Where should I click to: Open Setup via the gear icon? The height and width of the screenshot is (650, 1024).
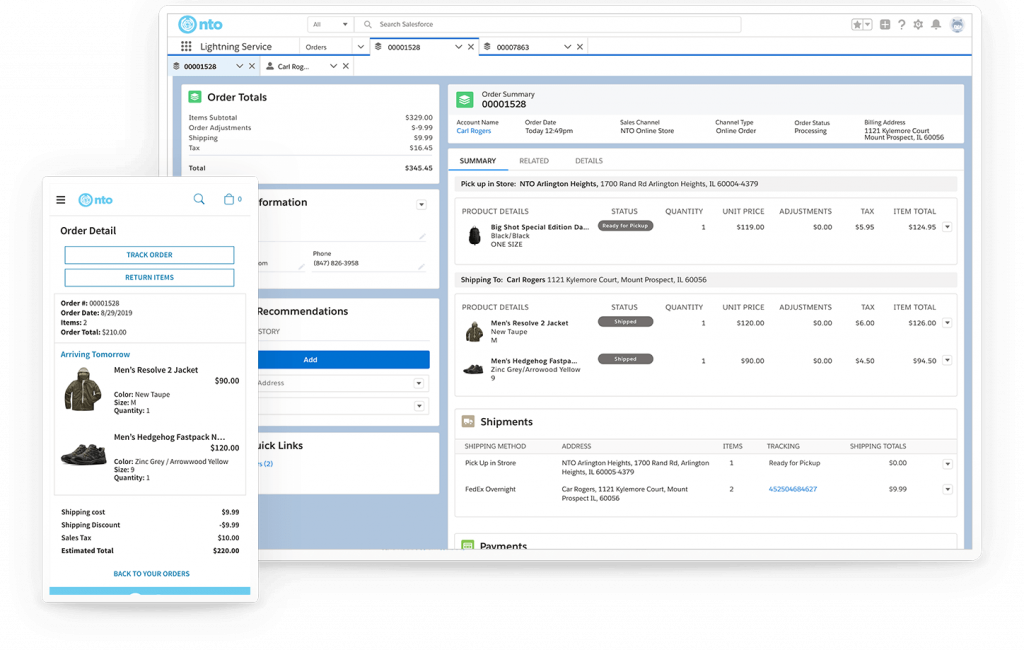click(919, 25)
